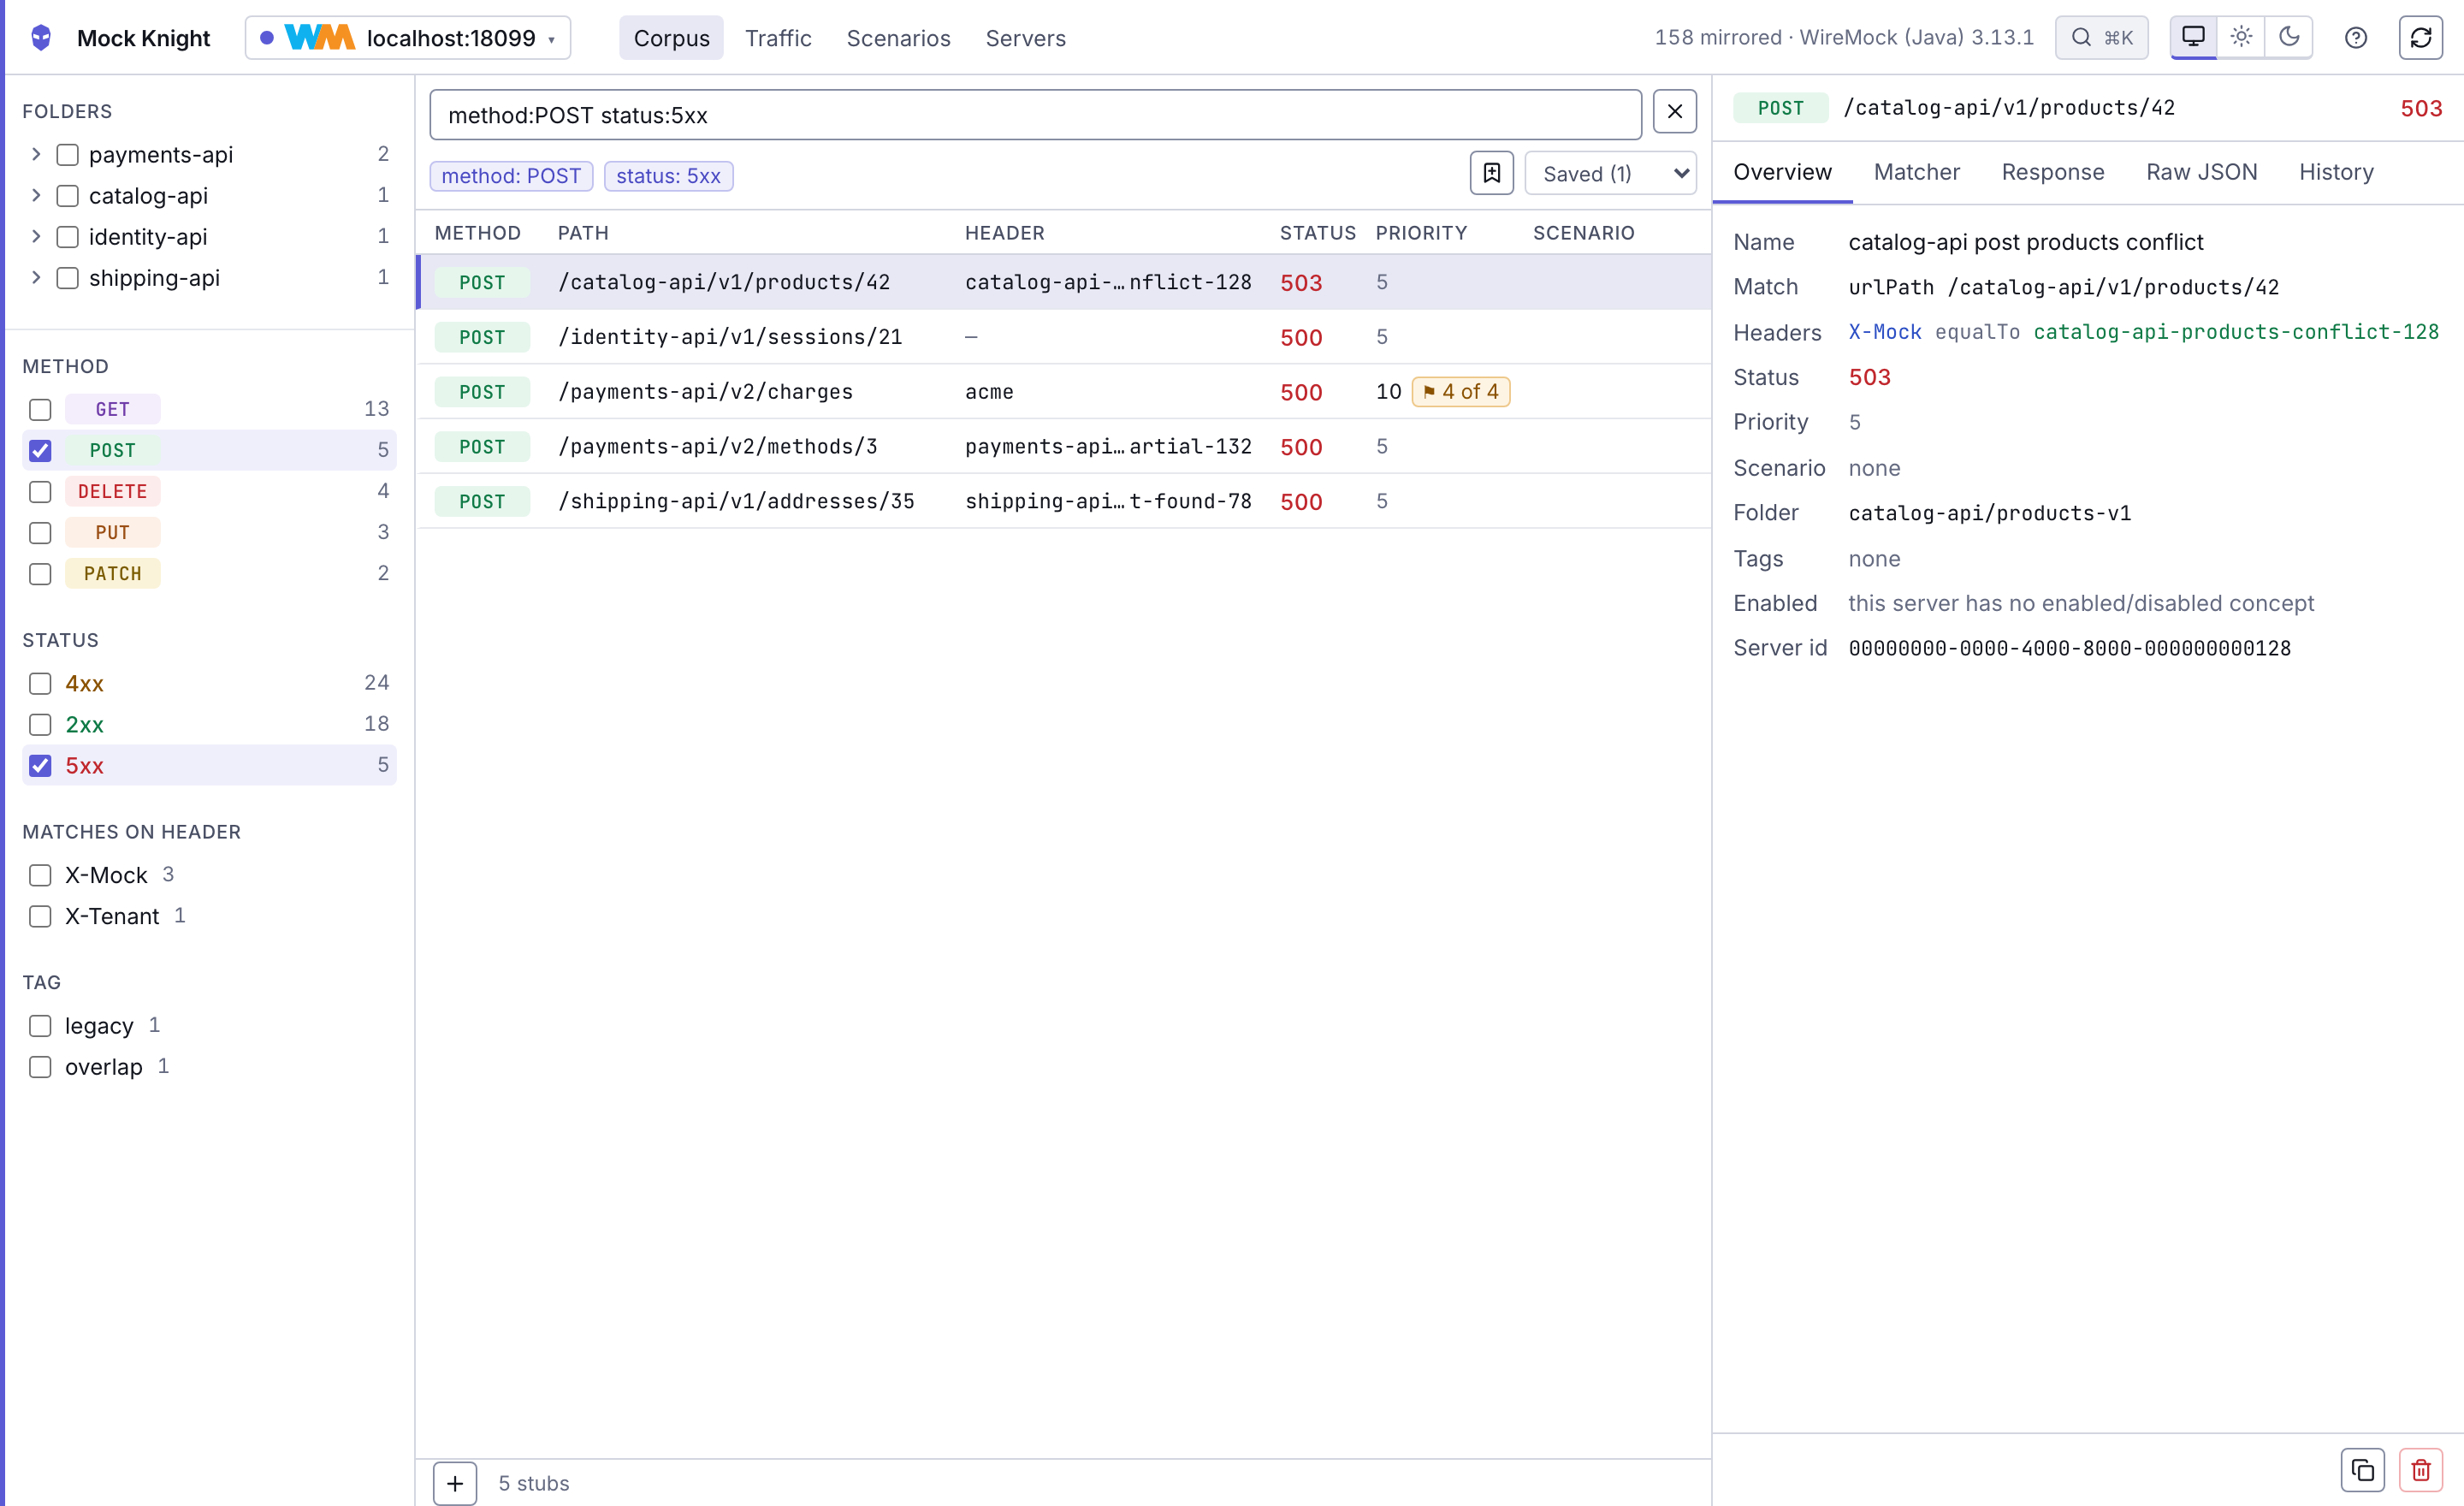This screenshot has height=1506, width=2464.
Task: Save the current filter bookmark icon
Action: pyautogui.click(x=1492, y=173)
